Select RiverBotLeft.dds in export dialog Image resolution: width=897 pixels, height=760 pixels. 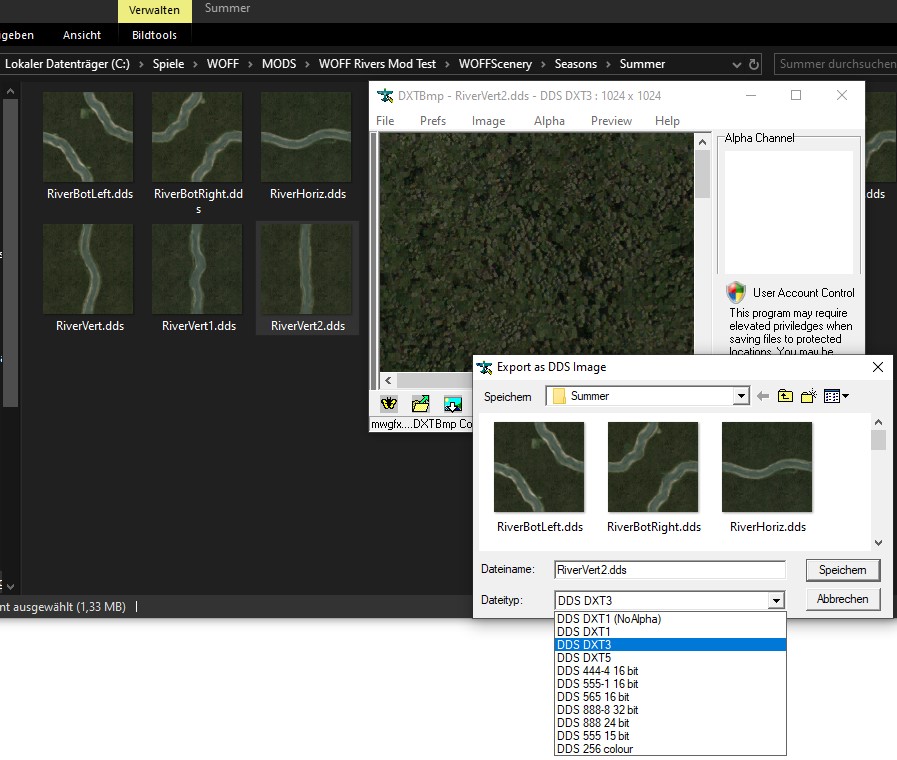click(x=539, y=478)
